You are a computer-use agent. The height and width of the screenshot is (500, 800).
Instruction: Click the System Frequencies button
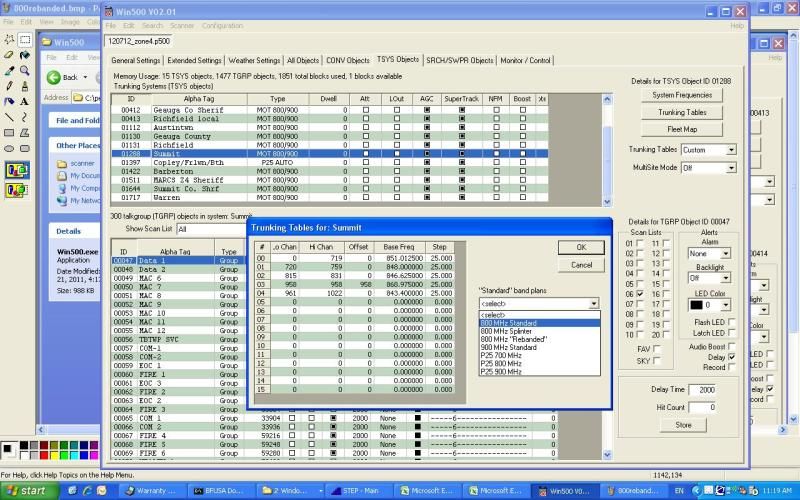(x=682, y=95)
